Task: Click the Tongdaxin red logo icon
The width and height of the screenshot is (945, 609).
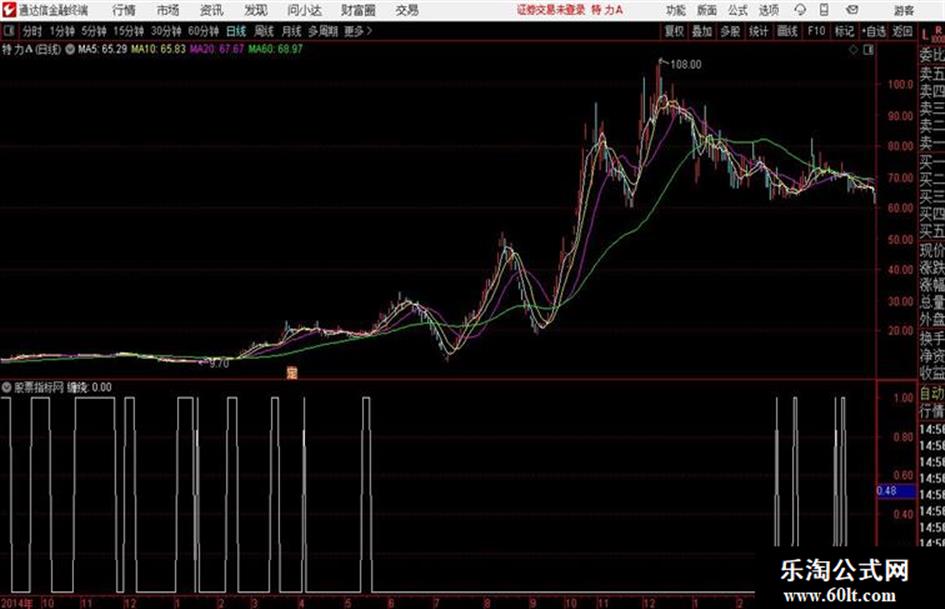Action: click(9, 10)
